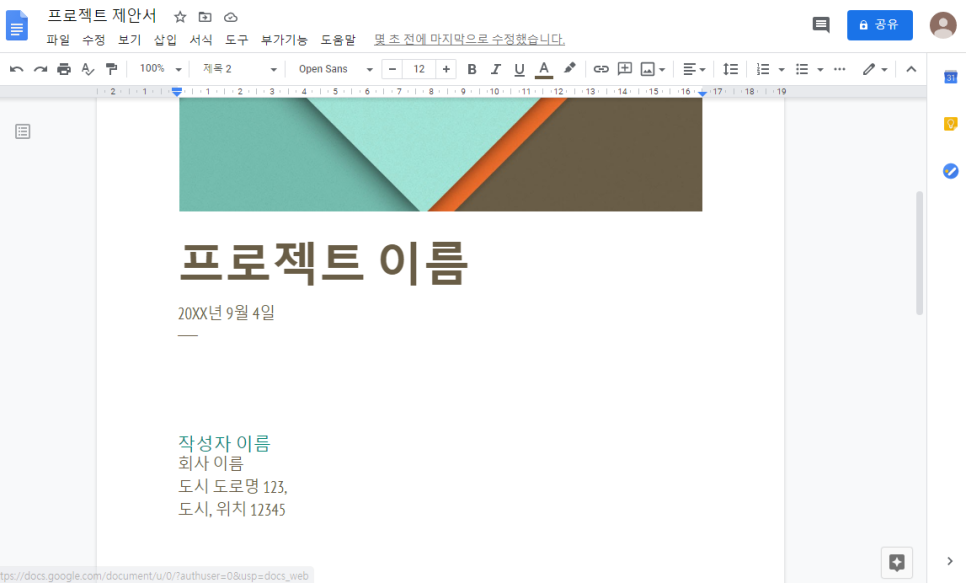Click the Google Docs home icon
The height and width of the screenshot is (583, 966).
pos(17,25)
